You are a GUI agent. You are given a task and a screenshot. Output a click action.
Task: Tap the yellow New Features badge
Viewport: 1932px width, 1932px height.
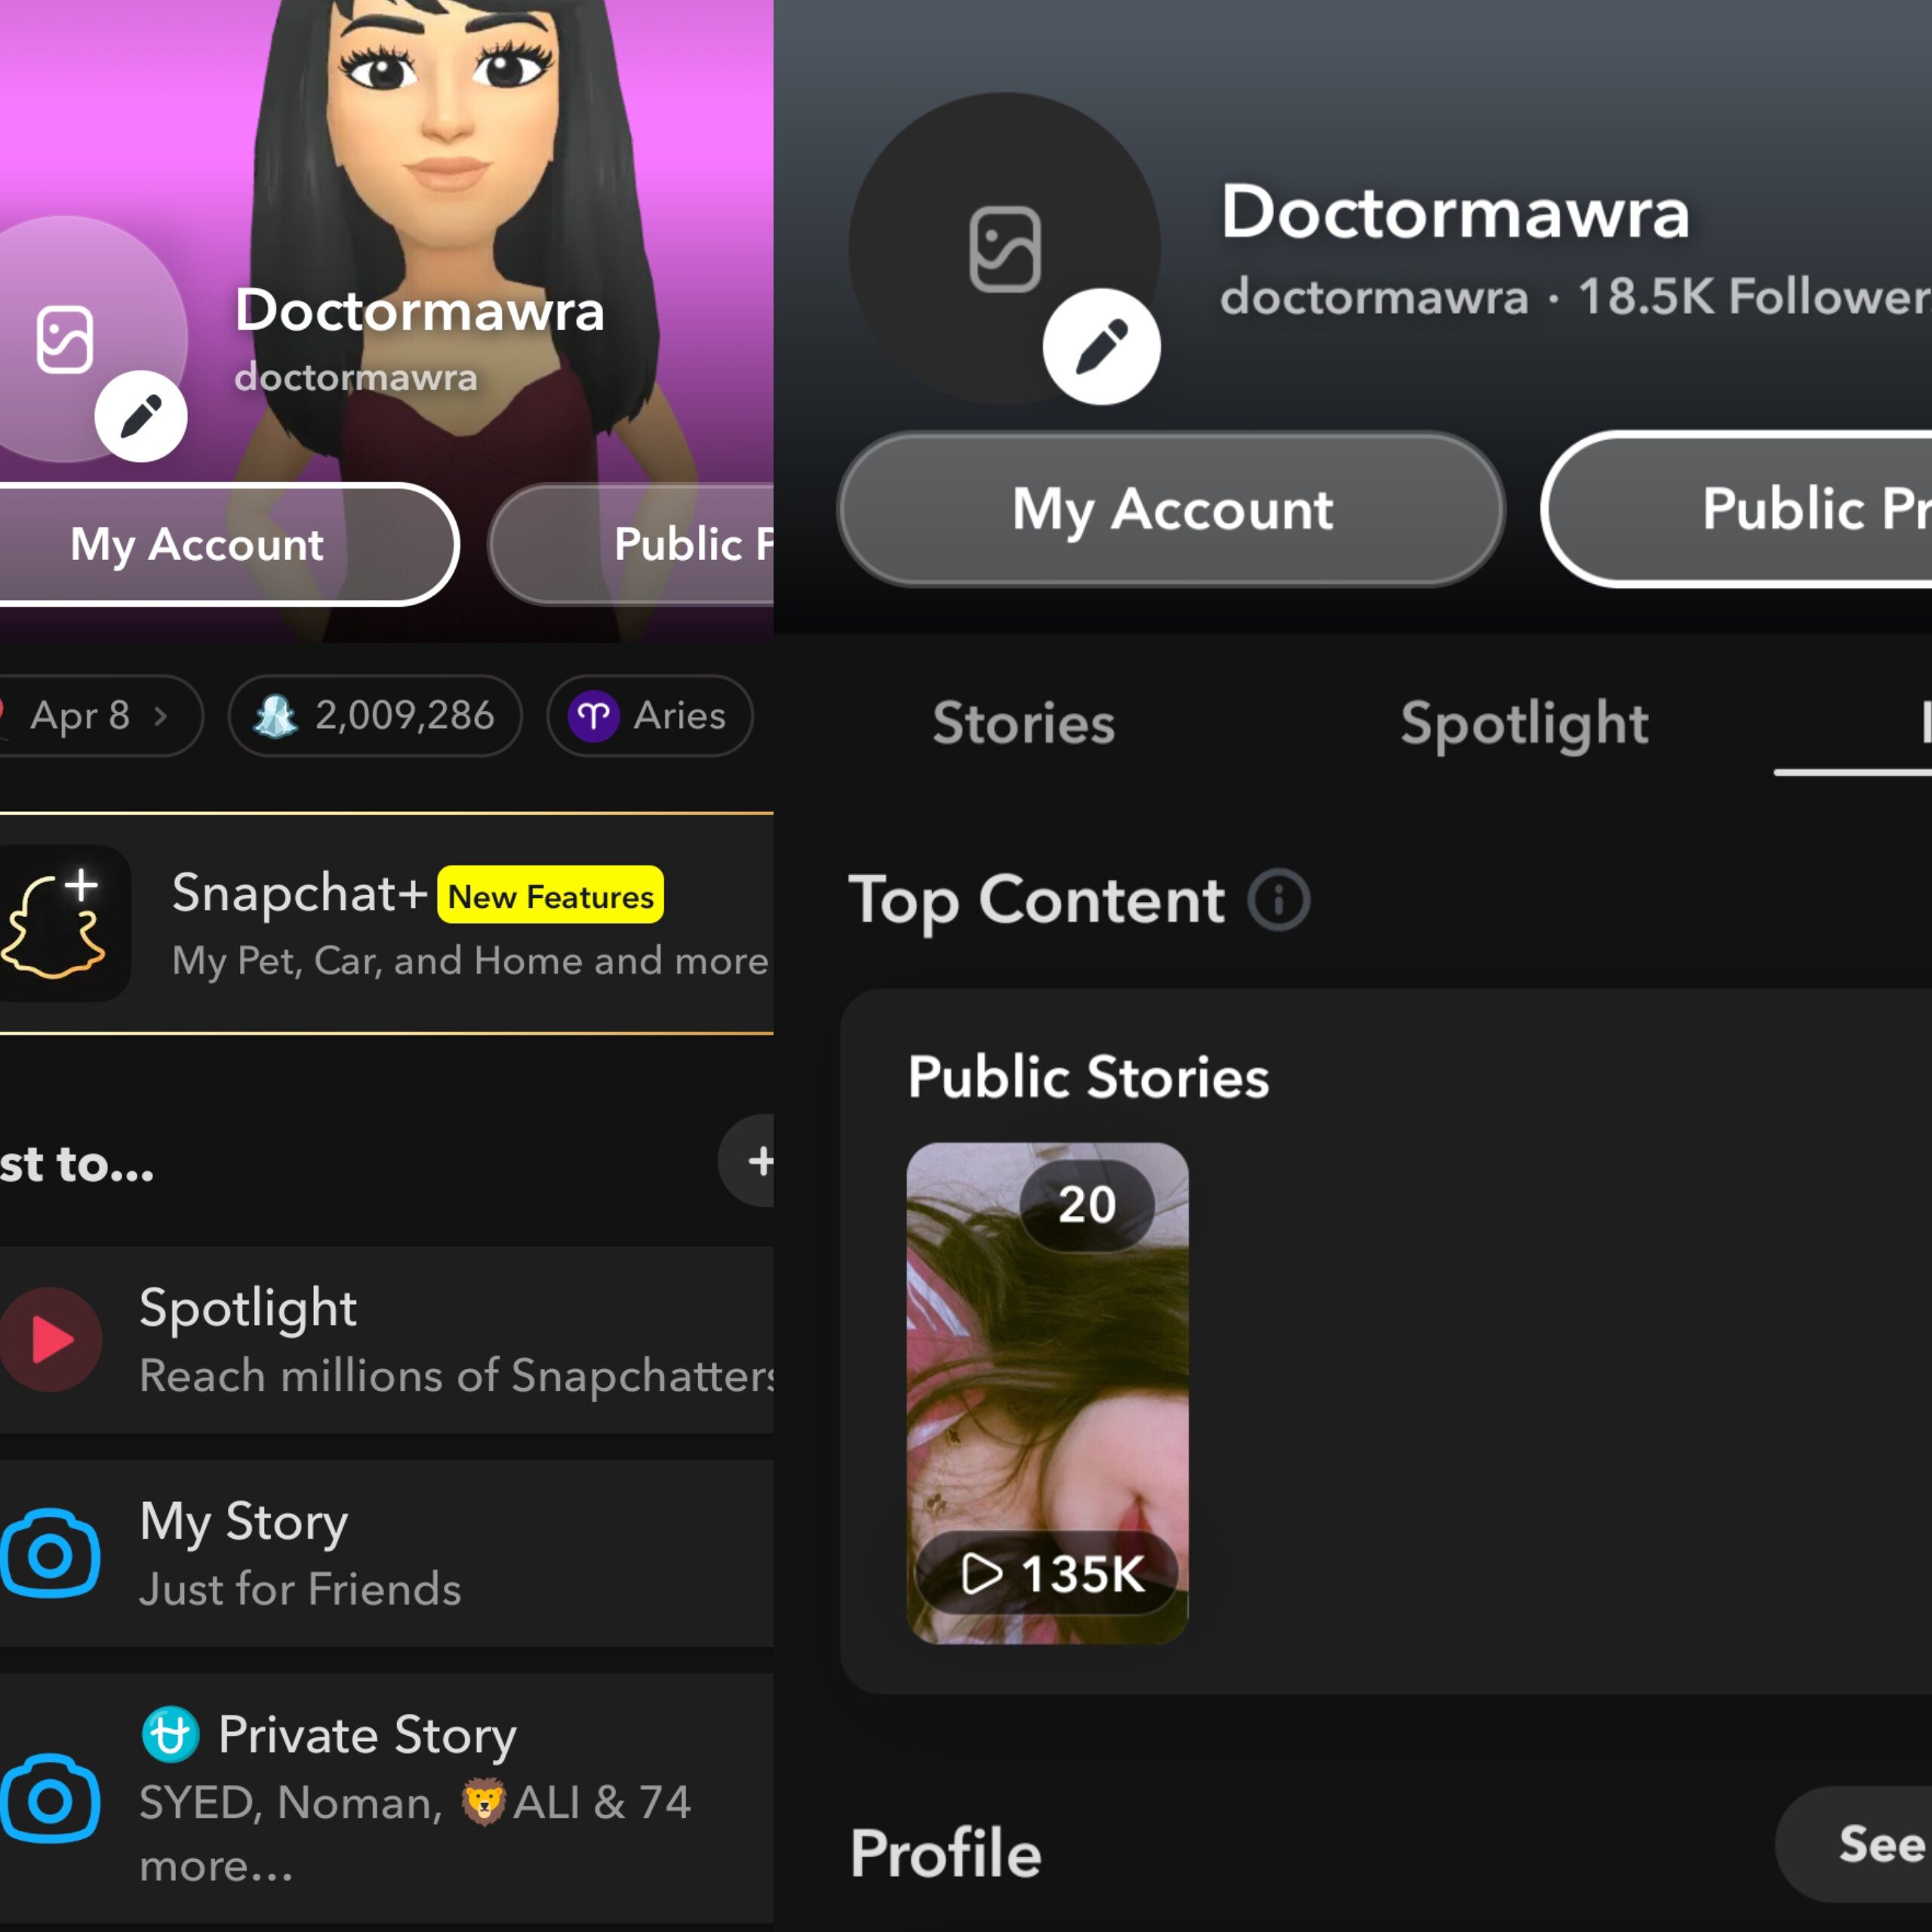[551, 896]
